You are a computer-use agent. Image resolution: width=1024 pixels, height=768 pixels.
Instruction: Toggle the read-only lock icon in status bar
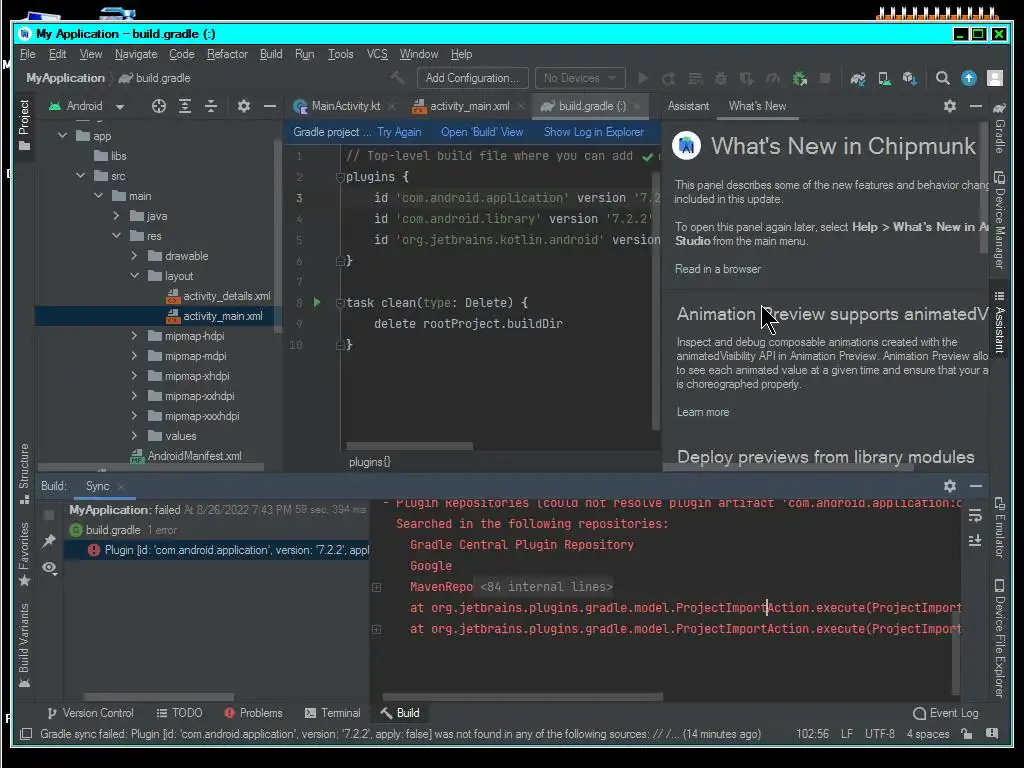click(967, 734)
